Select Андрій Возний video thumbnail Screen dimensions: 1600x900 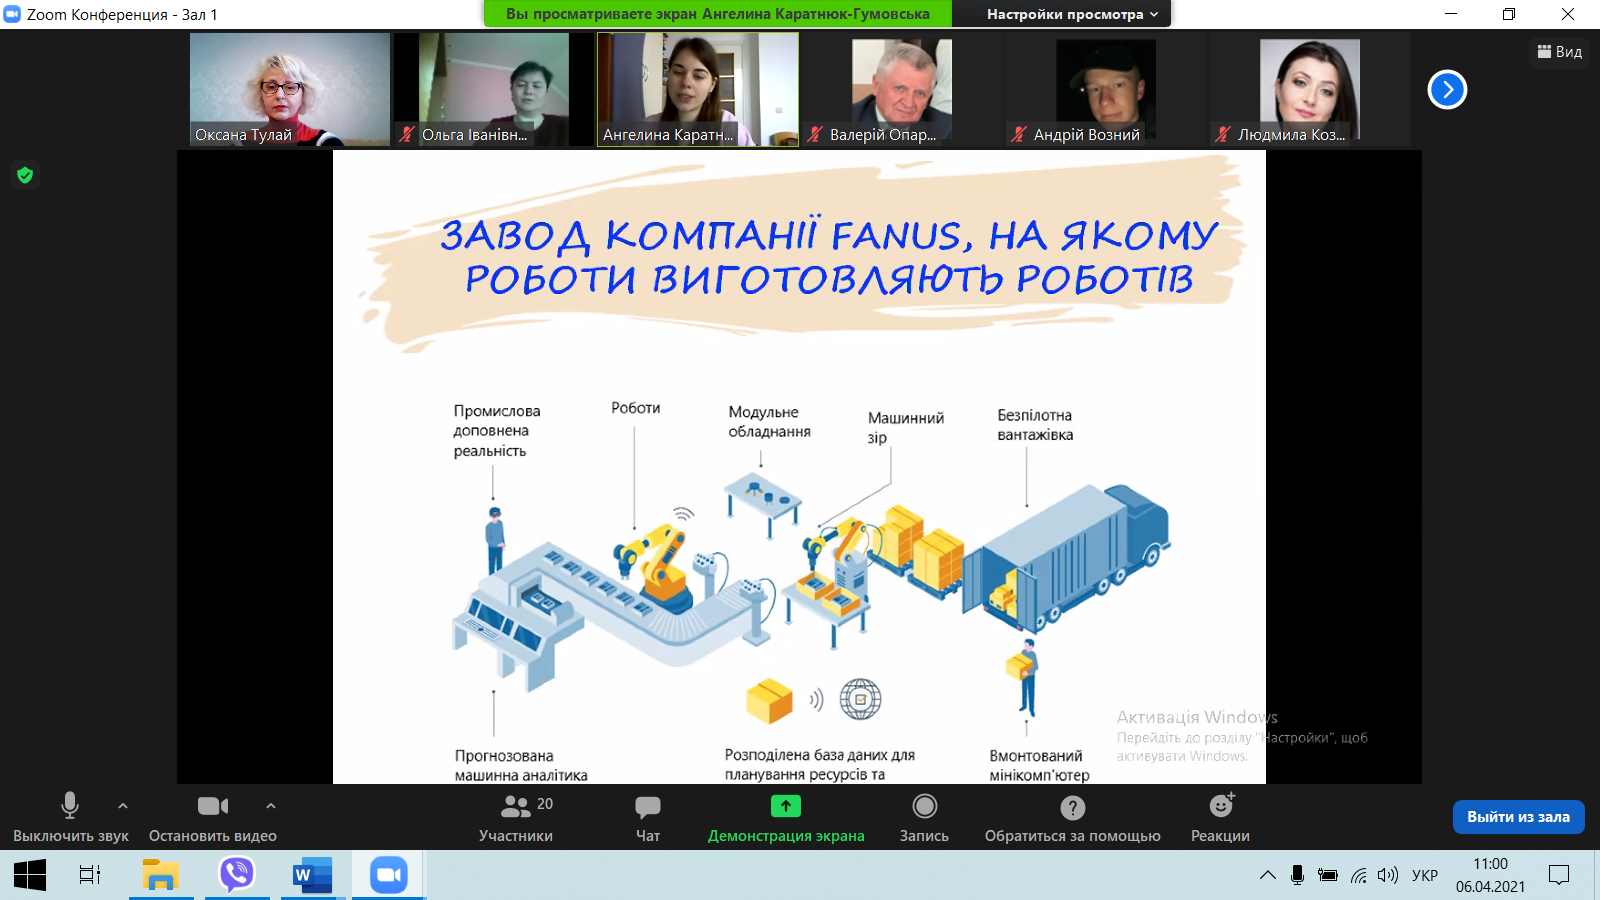[x=1106, y=90]
